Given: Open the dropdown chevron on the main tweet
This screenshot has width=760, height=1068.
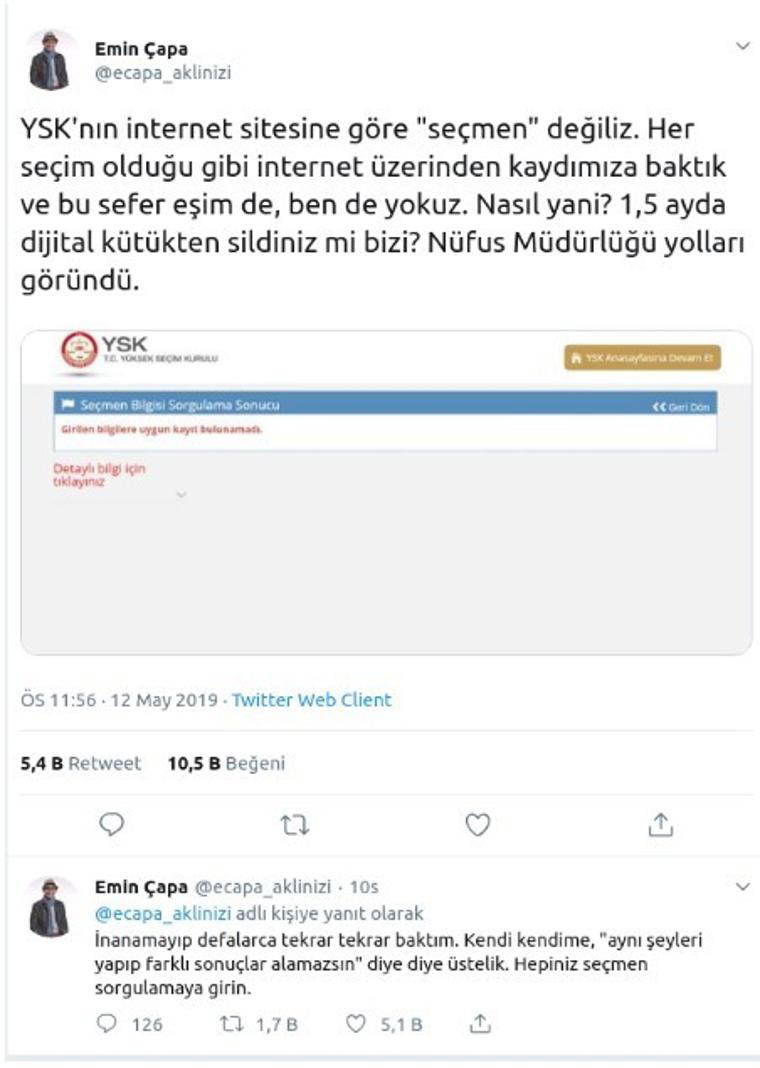Looking at the screenshot, I should tap(742, 44).
